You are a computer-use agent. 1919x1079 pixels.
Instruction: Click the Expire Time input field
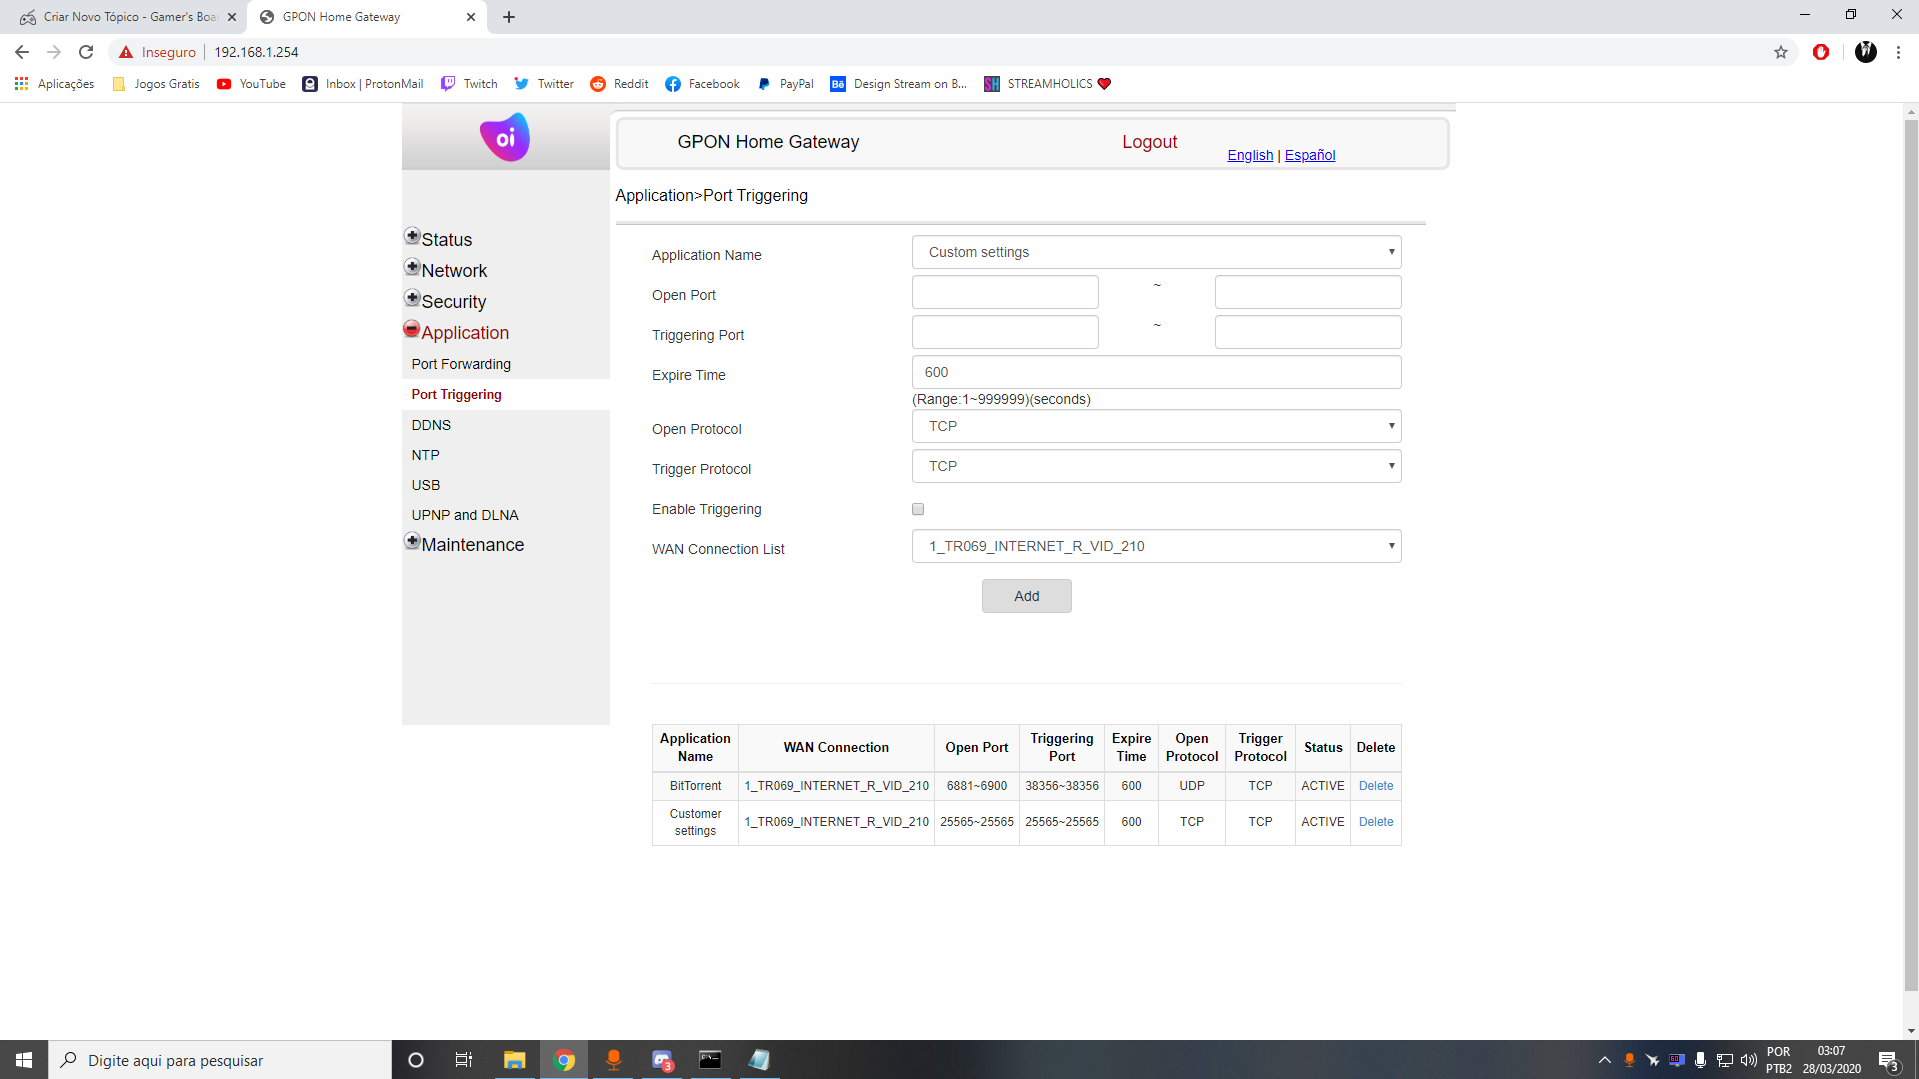(1156, 372)
